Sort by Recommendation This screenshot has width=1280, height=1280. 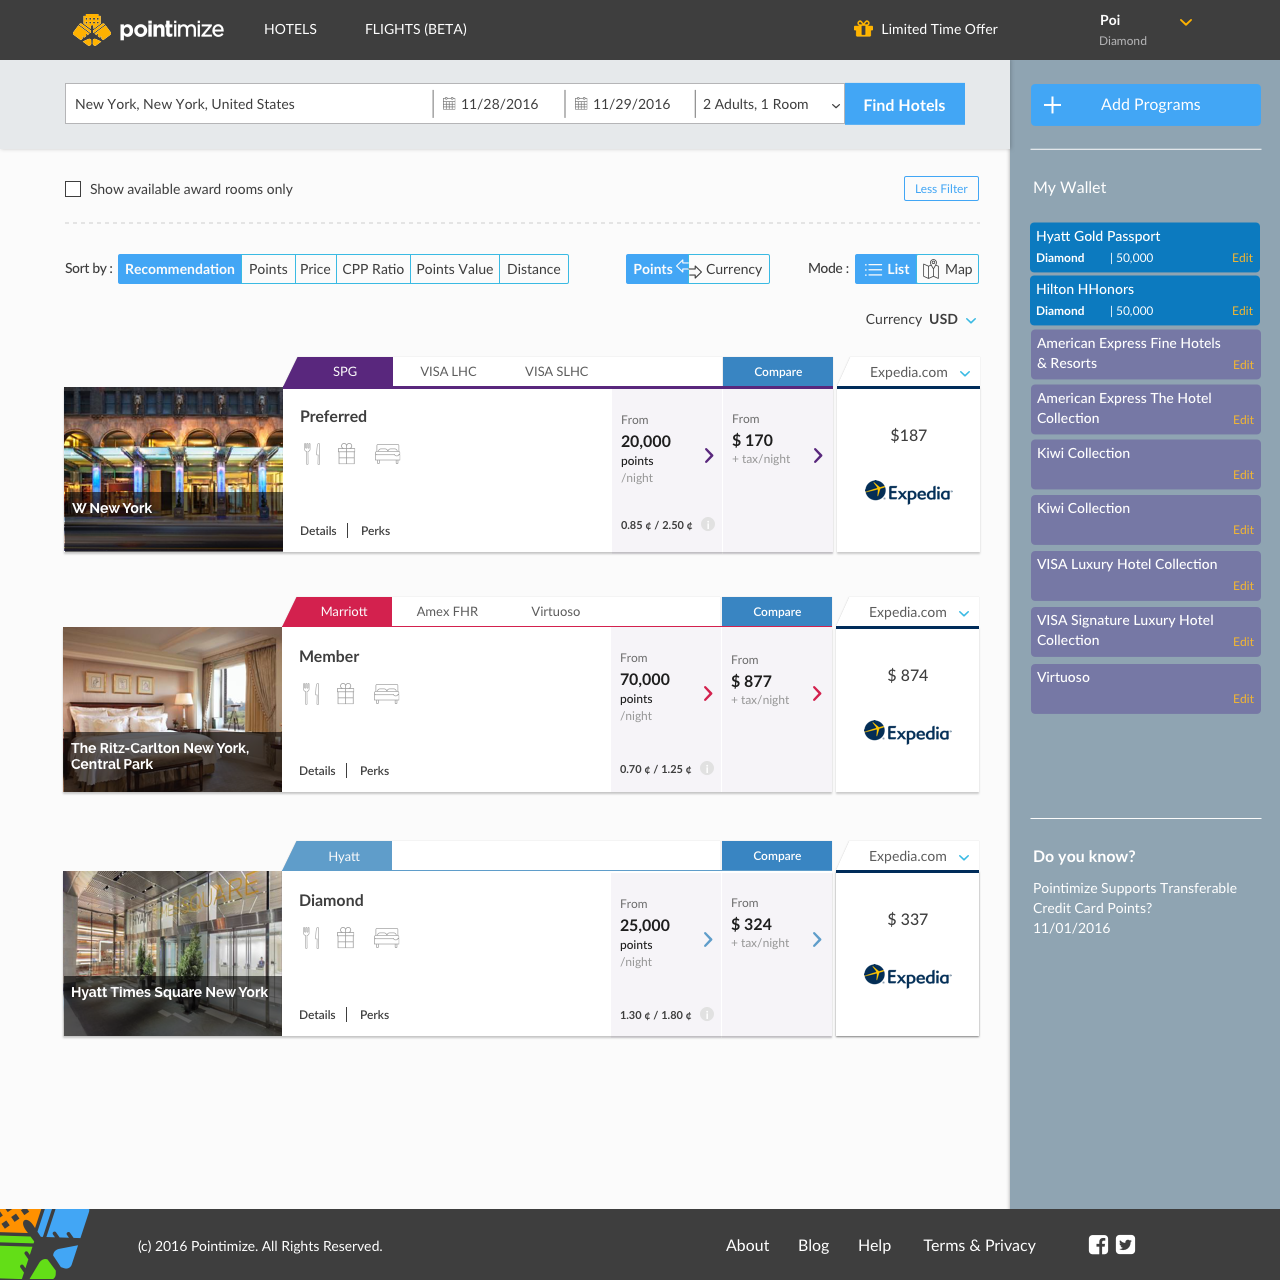(180, 269)
